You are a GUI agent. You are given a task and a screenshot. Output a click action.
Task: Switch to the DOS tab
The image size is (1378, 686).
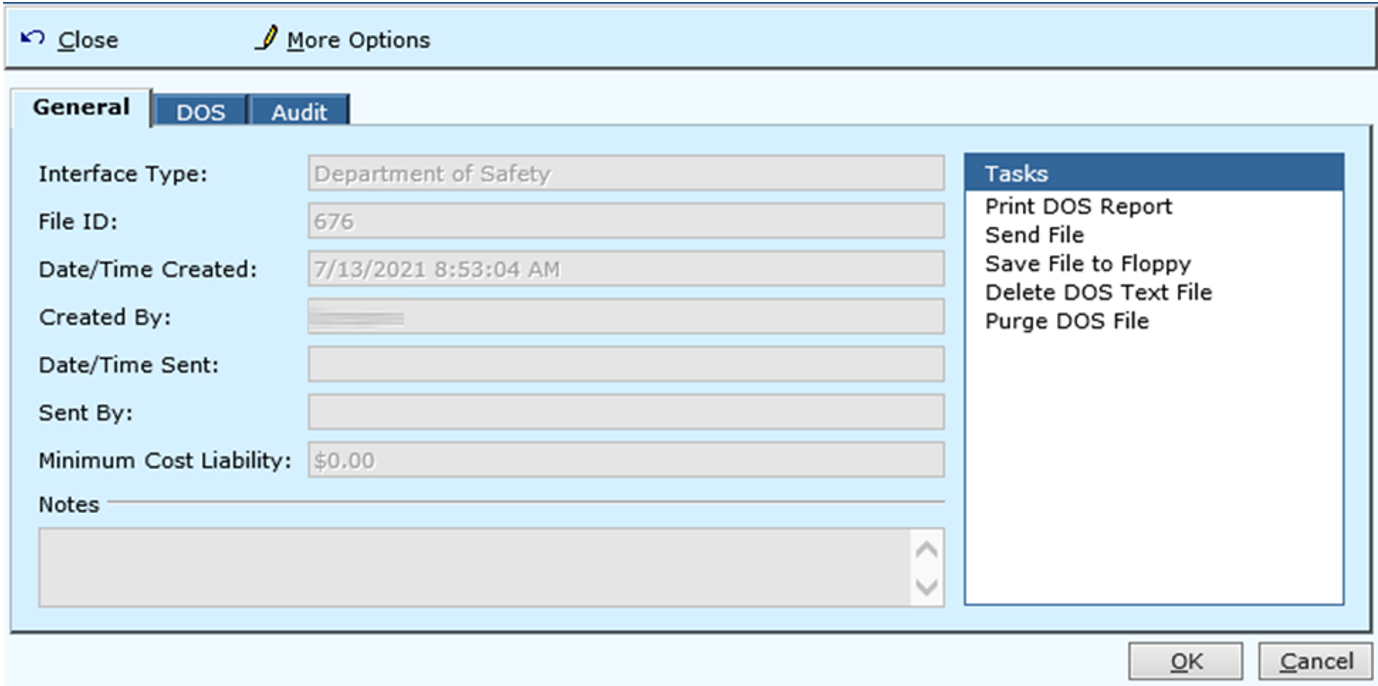point(200,112)
